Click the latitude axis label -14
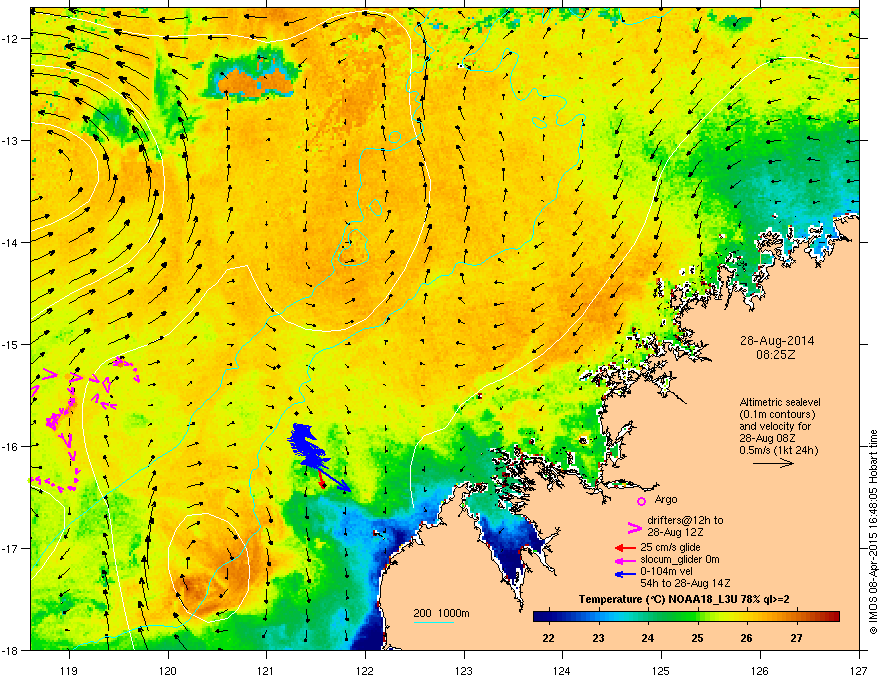This screenshot has height=680, width=880. click(x=11, y=242)
